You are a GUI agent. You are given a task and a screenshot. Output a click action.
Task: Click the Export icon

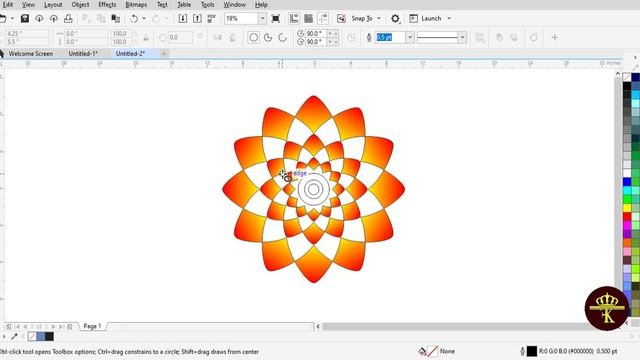[x=197, y=18]
